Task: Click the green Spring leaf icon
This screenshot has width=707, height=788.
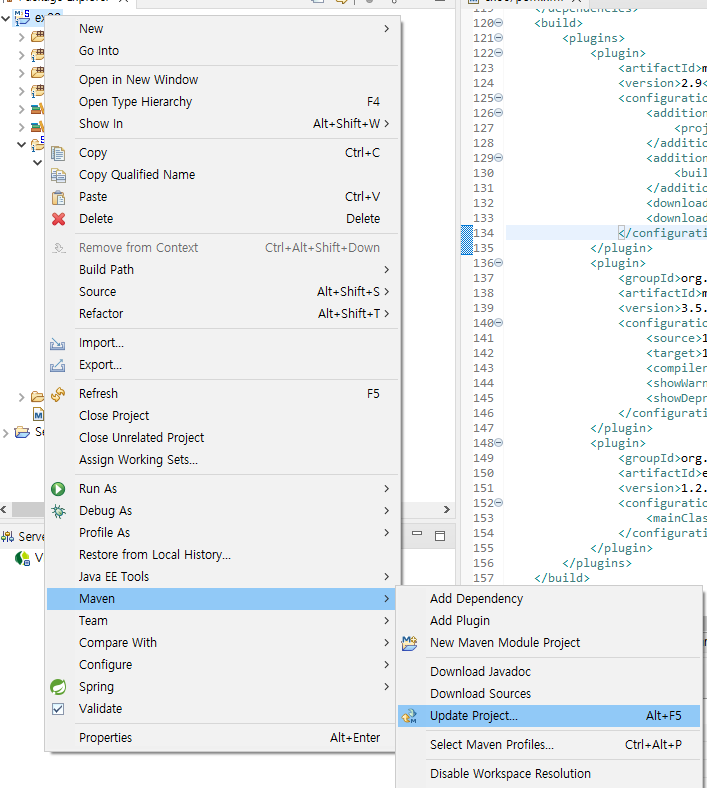Action: pos(58,687)
